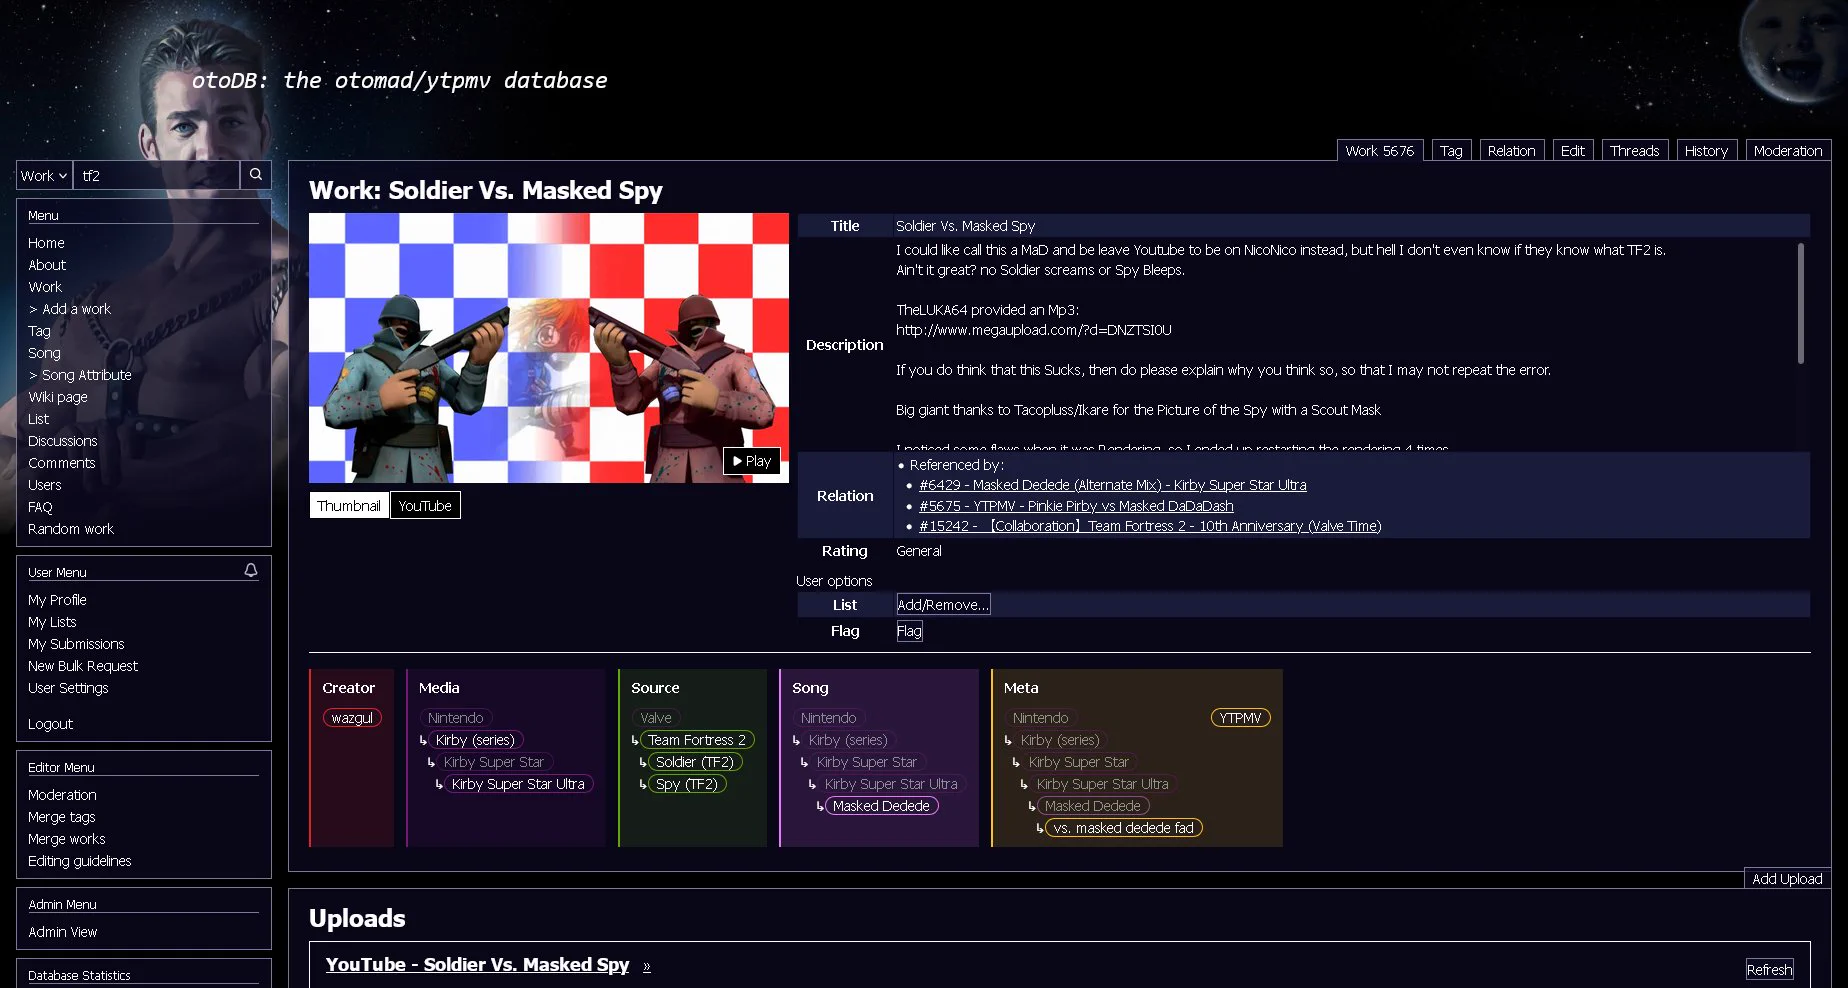The image size is (1848, 988).
Task: Click the Add Upload button
Action: (x=1787, y=879)
